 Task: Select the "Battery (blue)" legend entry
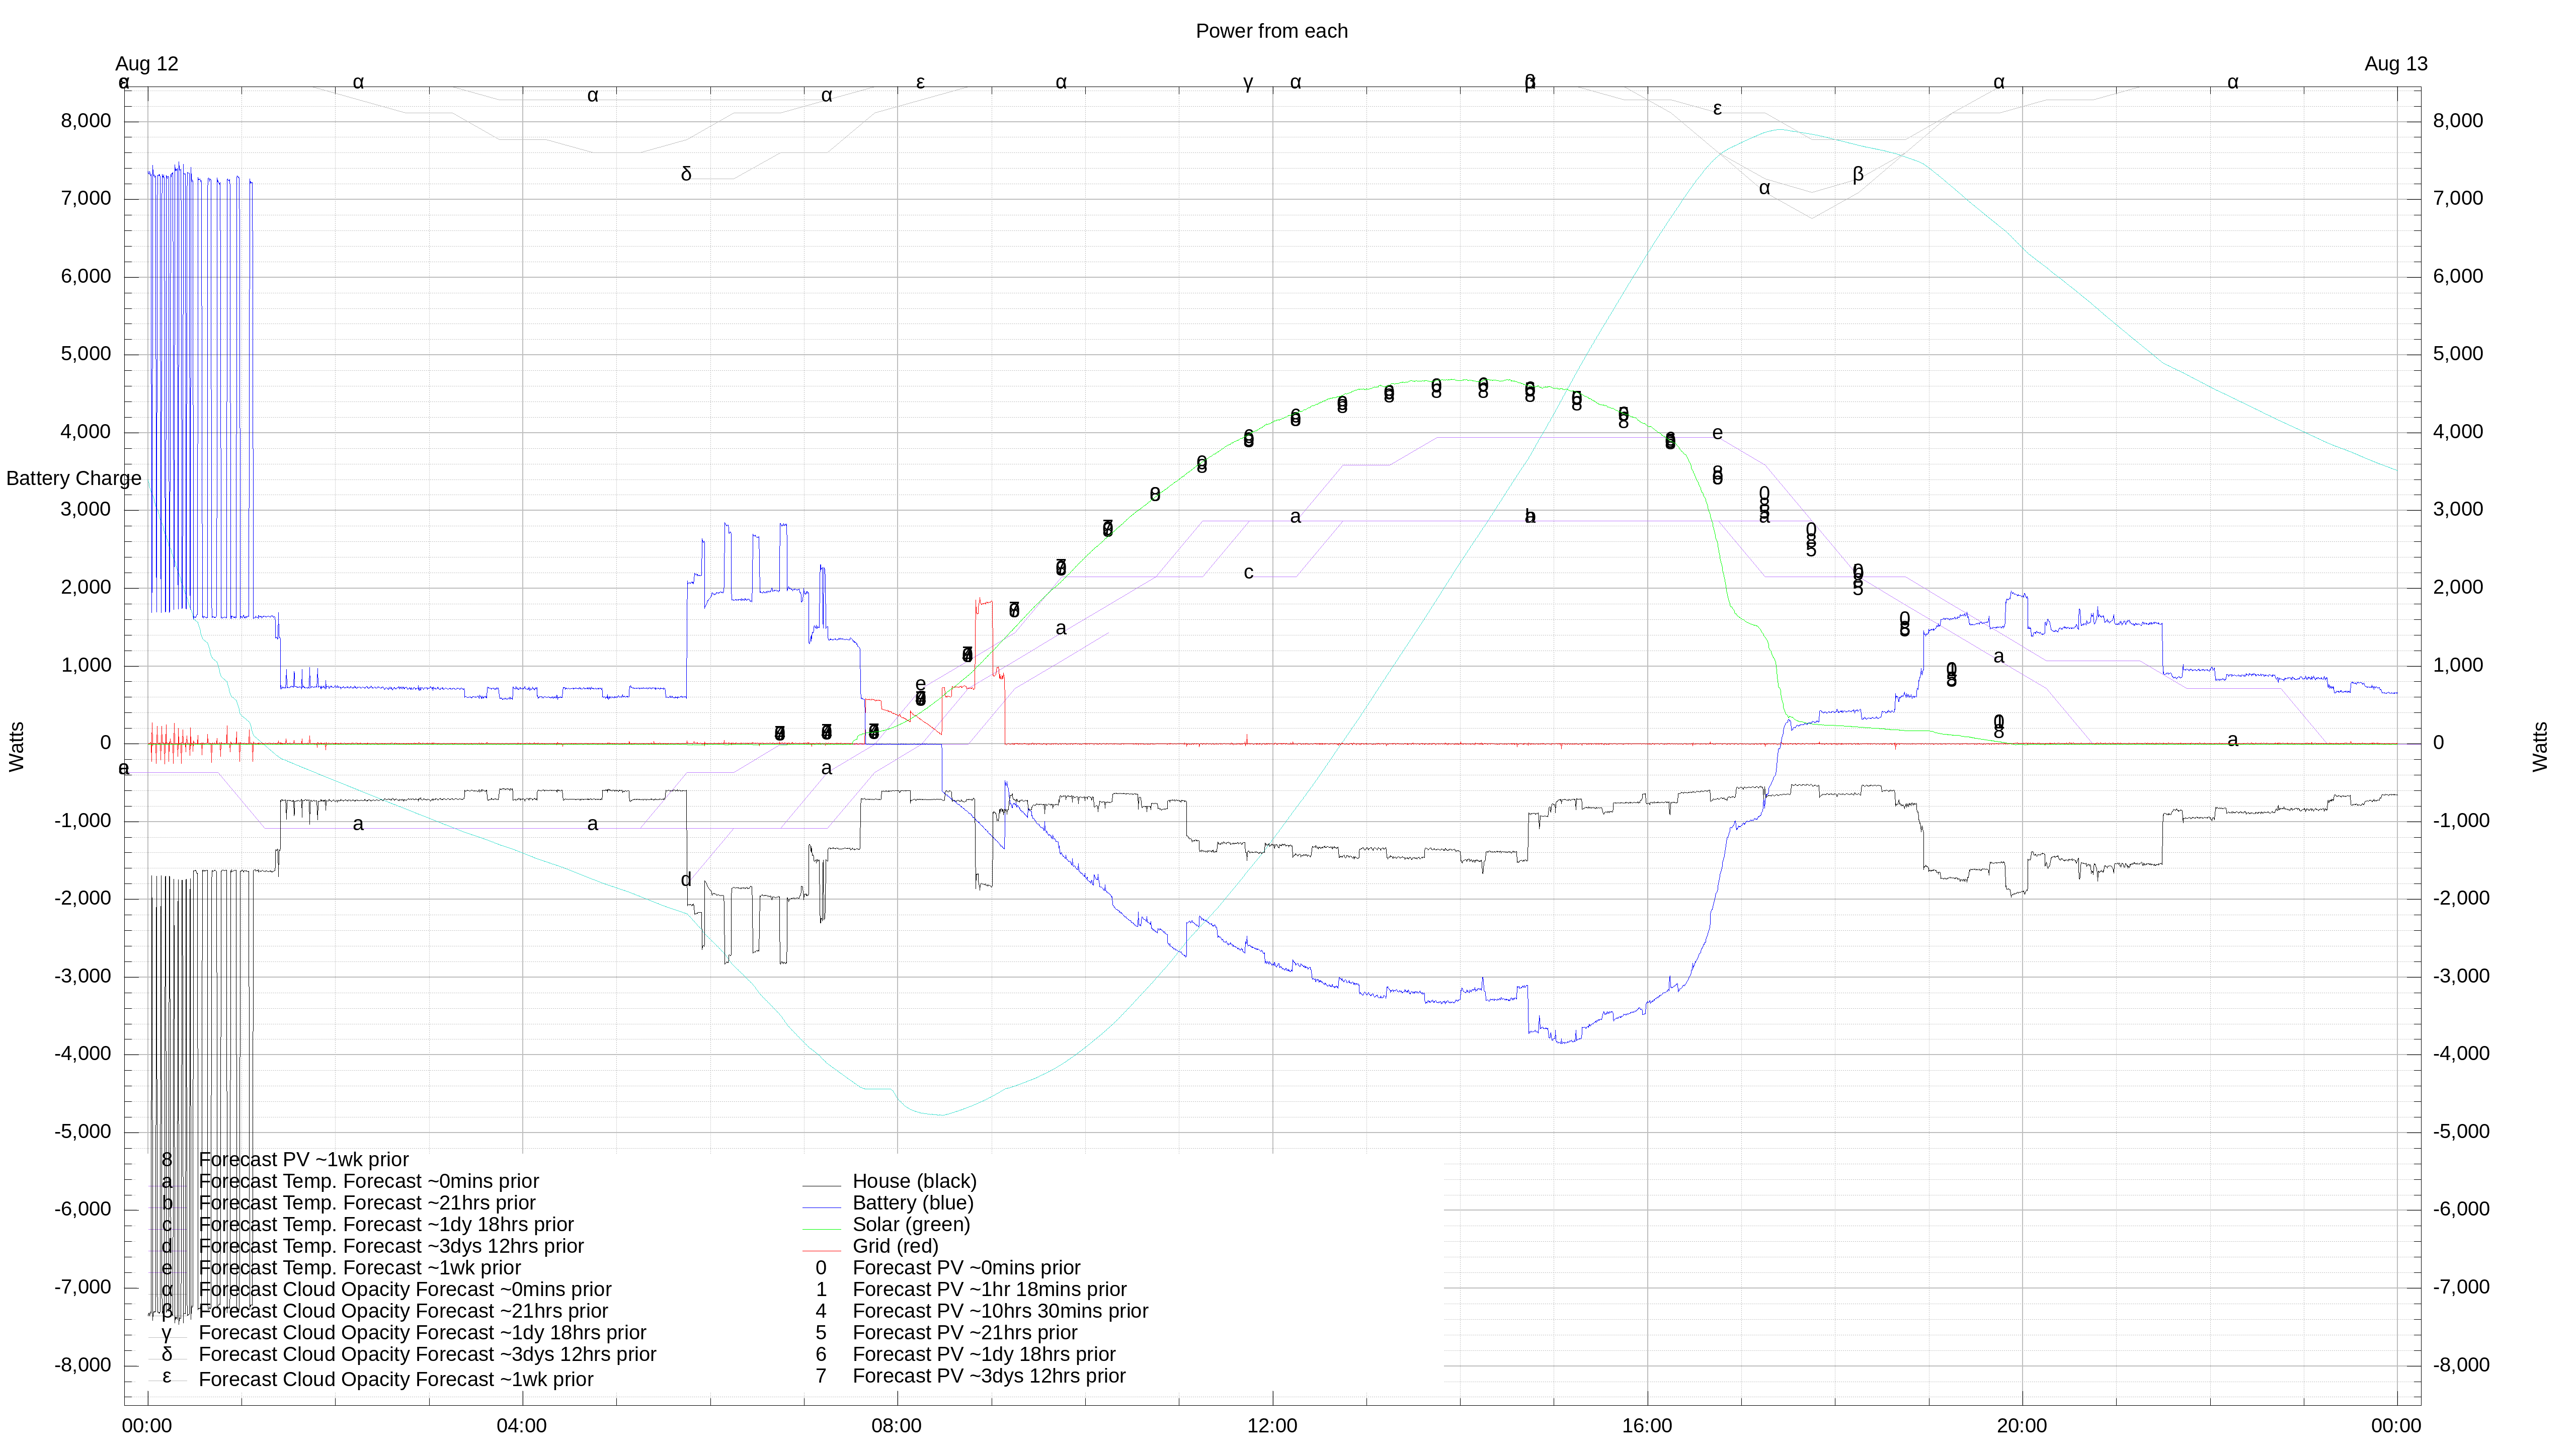[912, 1203]
